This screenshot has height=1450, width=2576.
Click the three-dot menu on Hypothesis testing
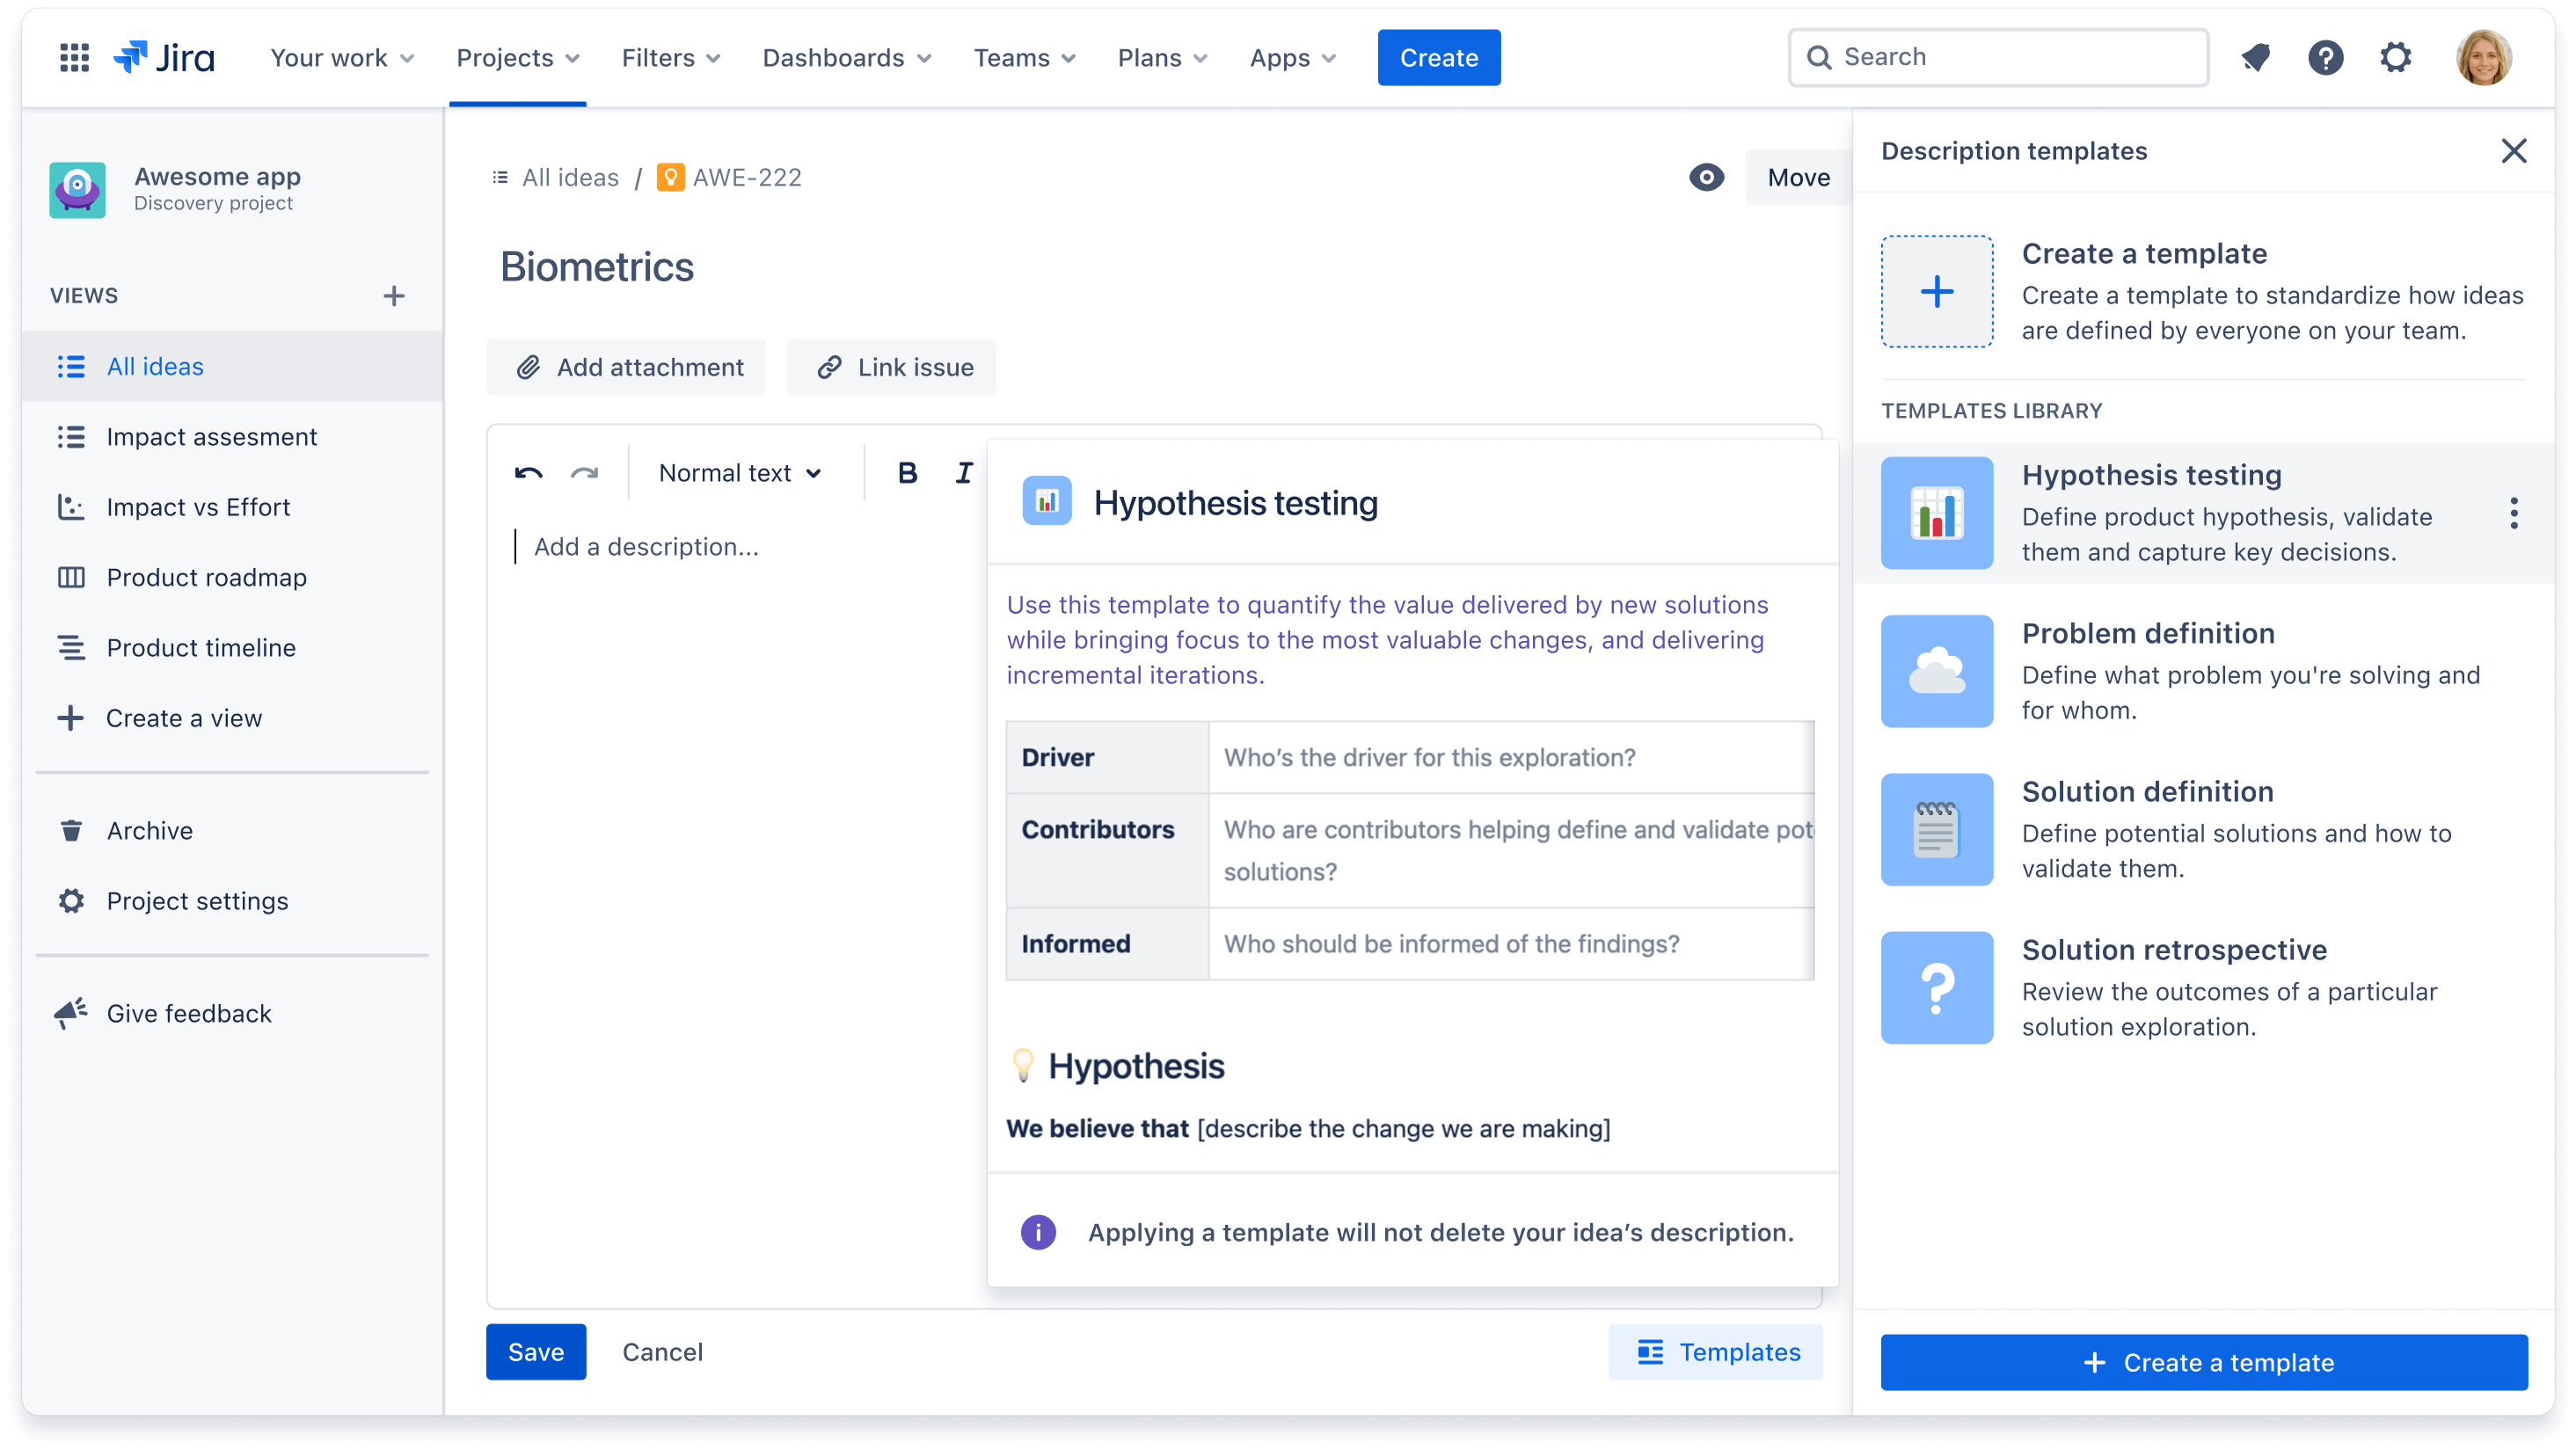tap(2513, 513)
